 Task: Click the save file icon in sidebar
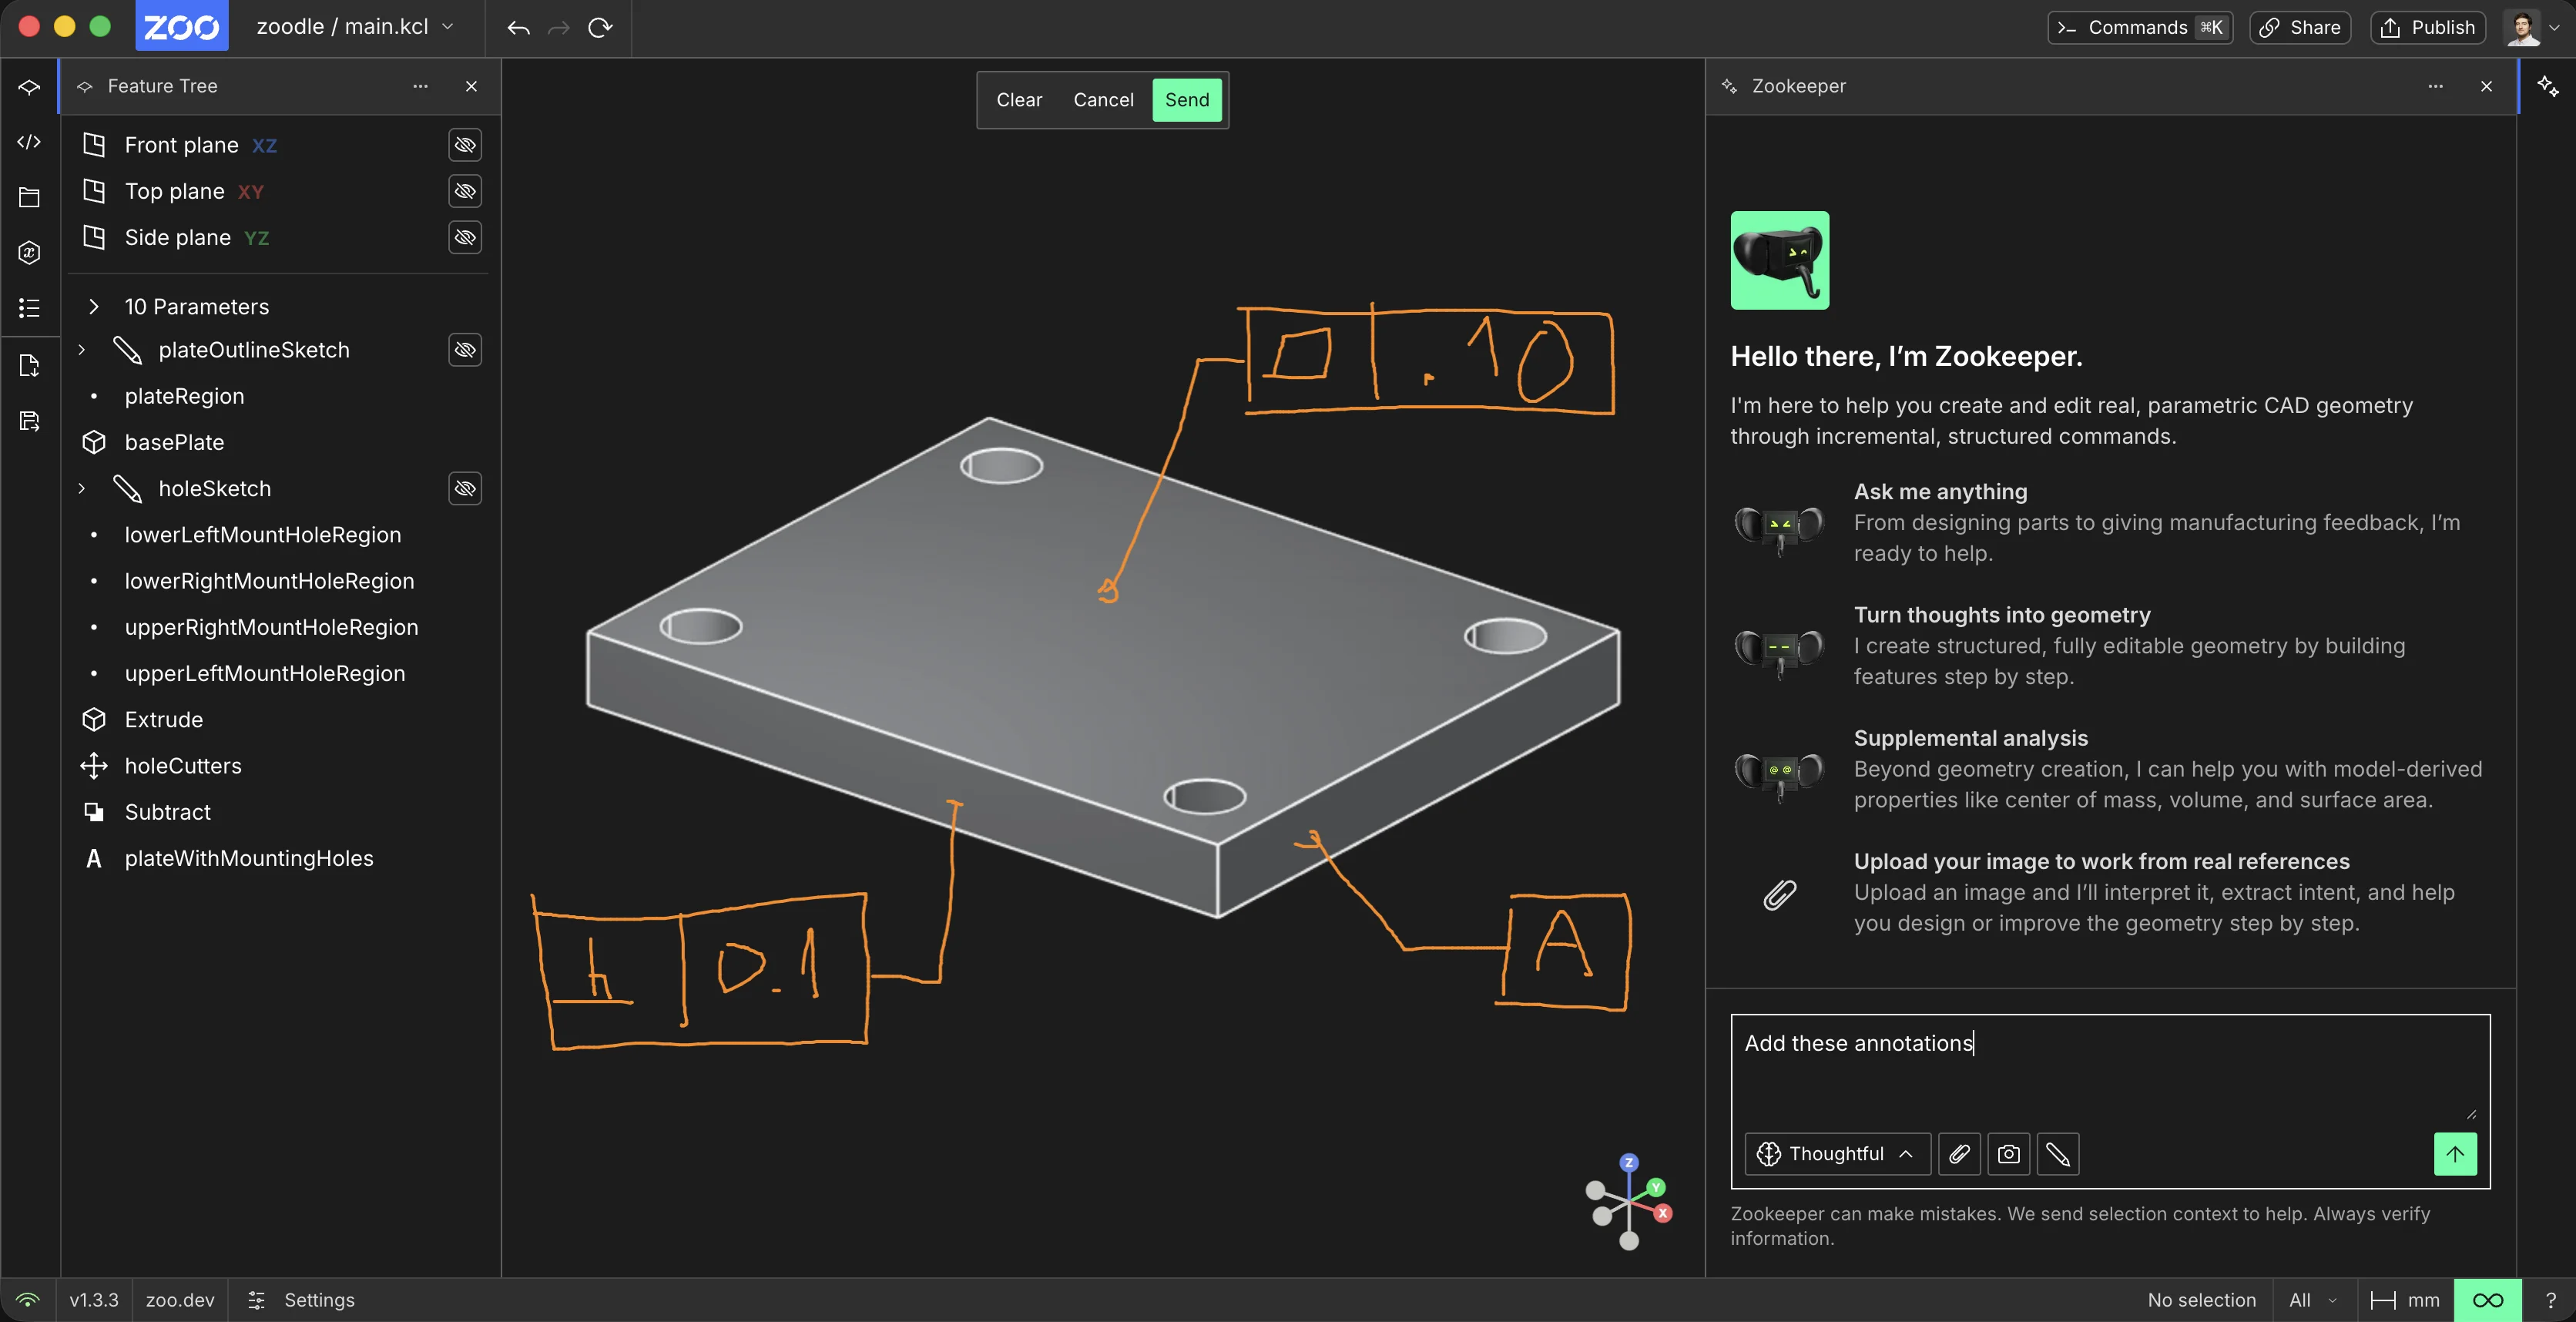click(29, 420)
